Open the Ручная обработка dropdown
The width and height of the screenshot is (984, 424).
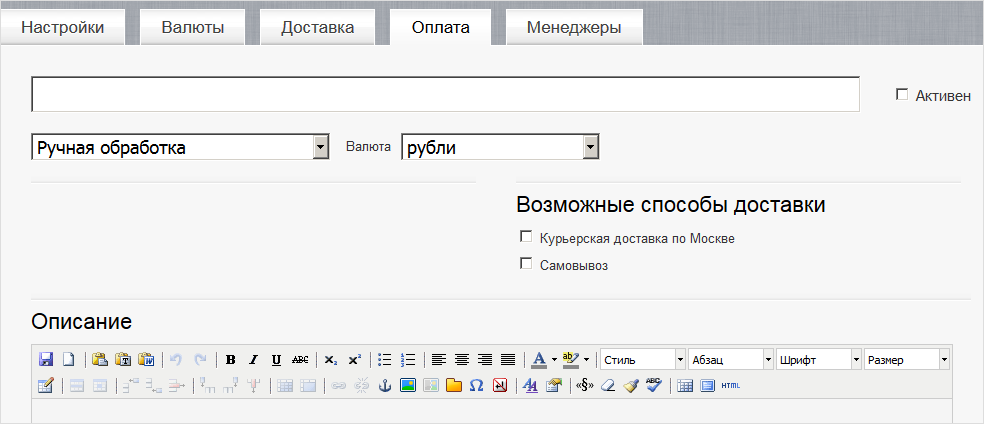click(320, 148)
